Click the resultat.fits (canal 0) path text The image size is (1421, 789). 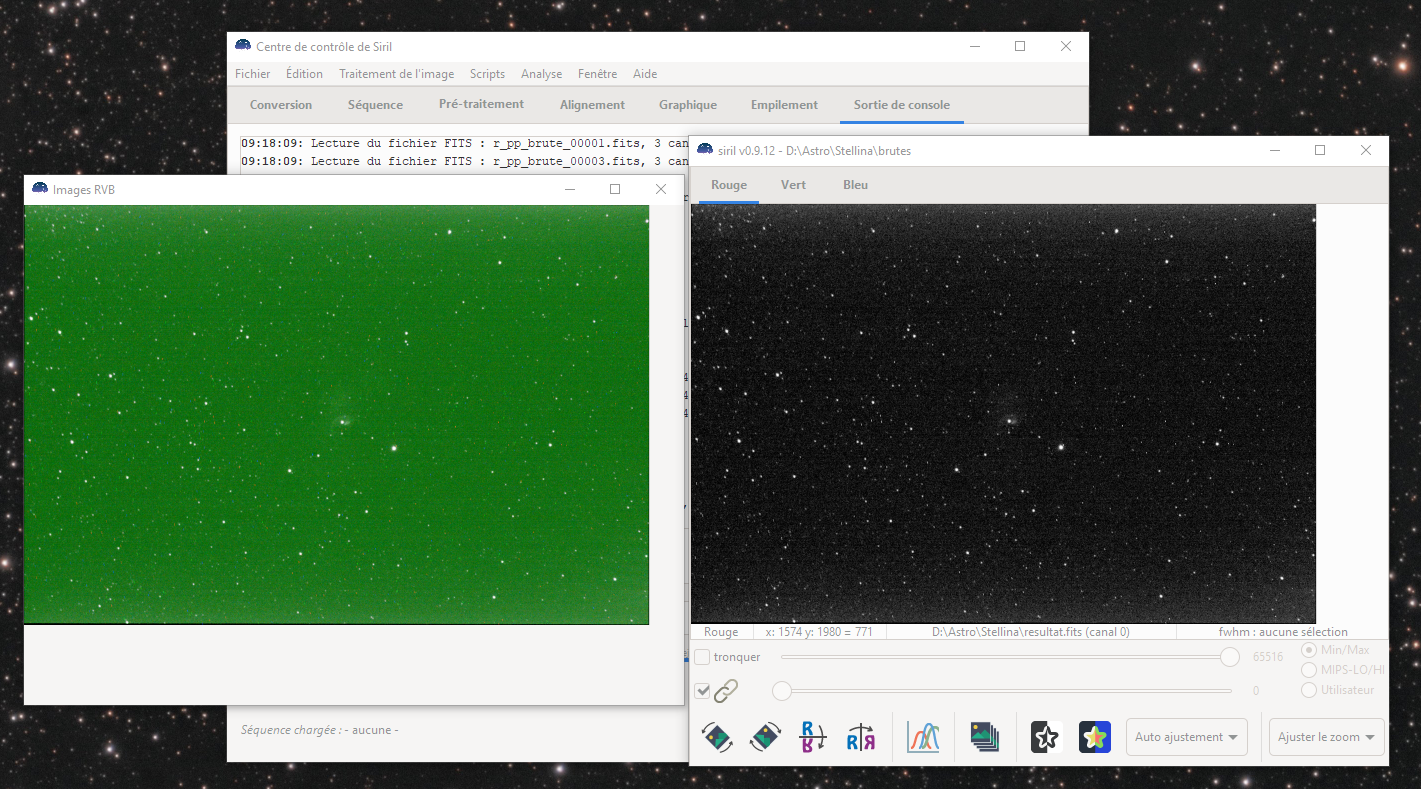click(x=1030, y=632)
